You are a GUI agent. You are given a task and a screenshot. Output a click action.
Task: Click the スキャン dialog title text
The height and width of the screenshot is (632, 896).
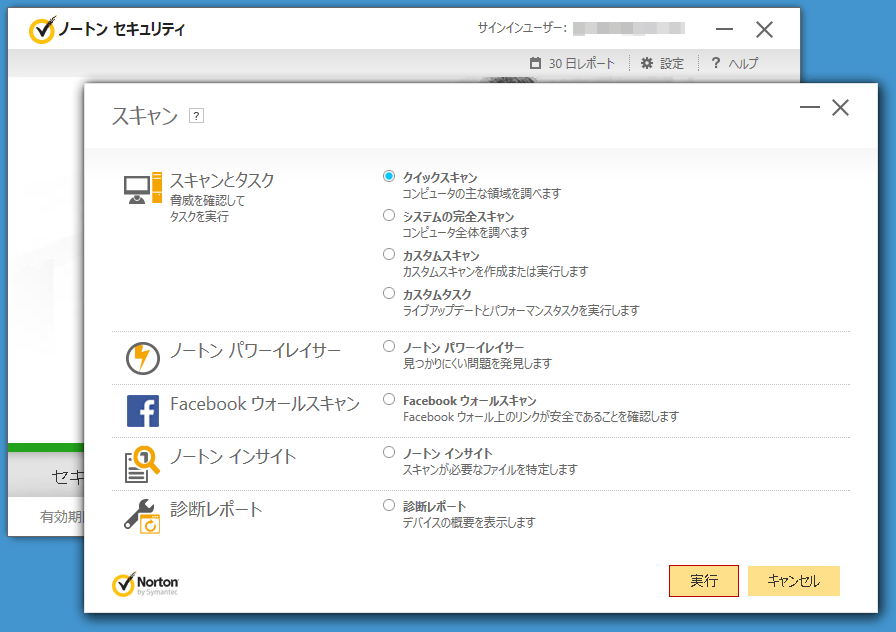coord(145,116)
